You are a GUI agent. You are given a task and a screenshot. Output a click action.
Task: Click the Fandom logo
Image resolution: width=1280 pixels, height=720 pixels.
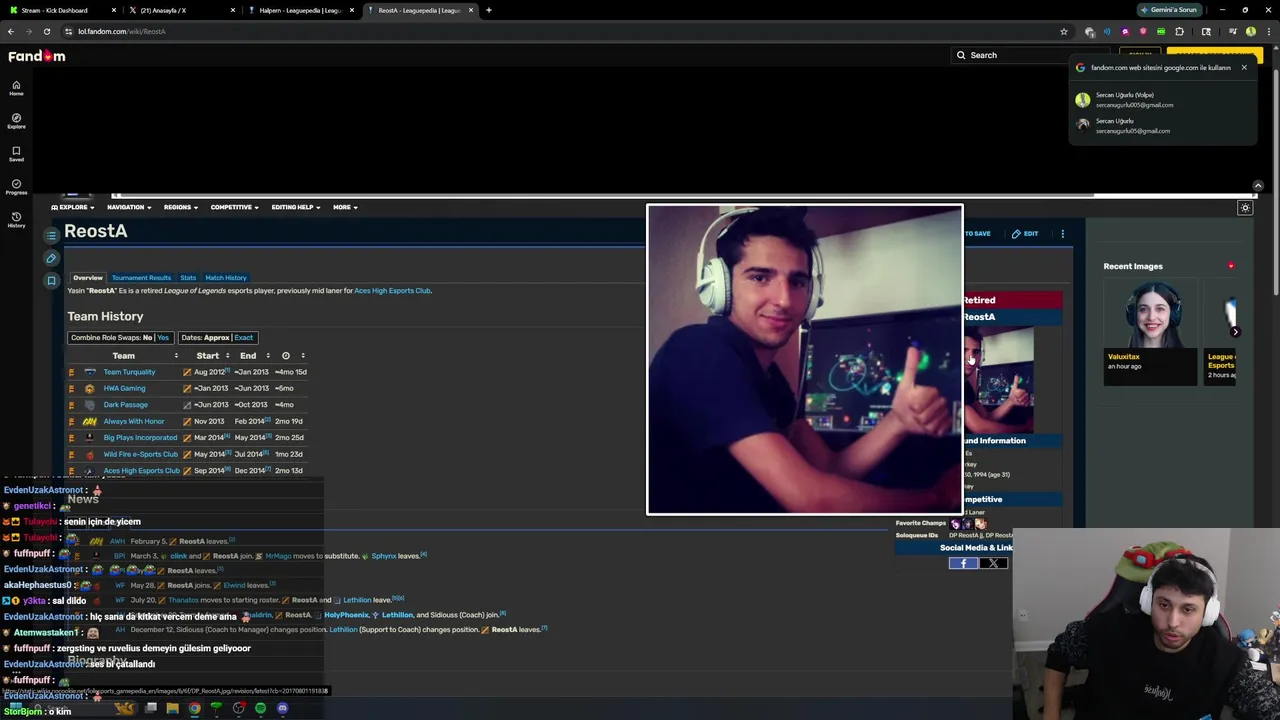[37, 56]
